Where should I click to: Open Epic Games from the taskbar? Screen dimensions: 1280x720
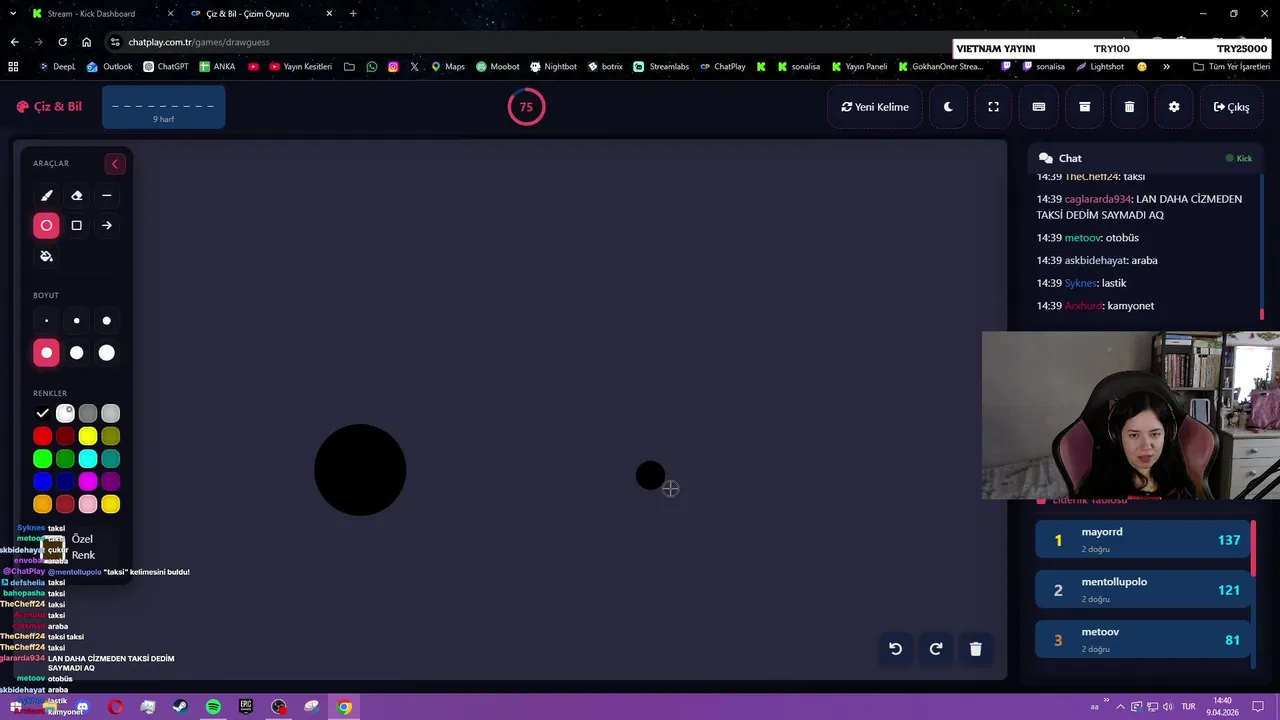246,707
